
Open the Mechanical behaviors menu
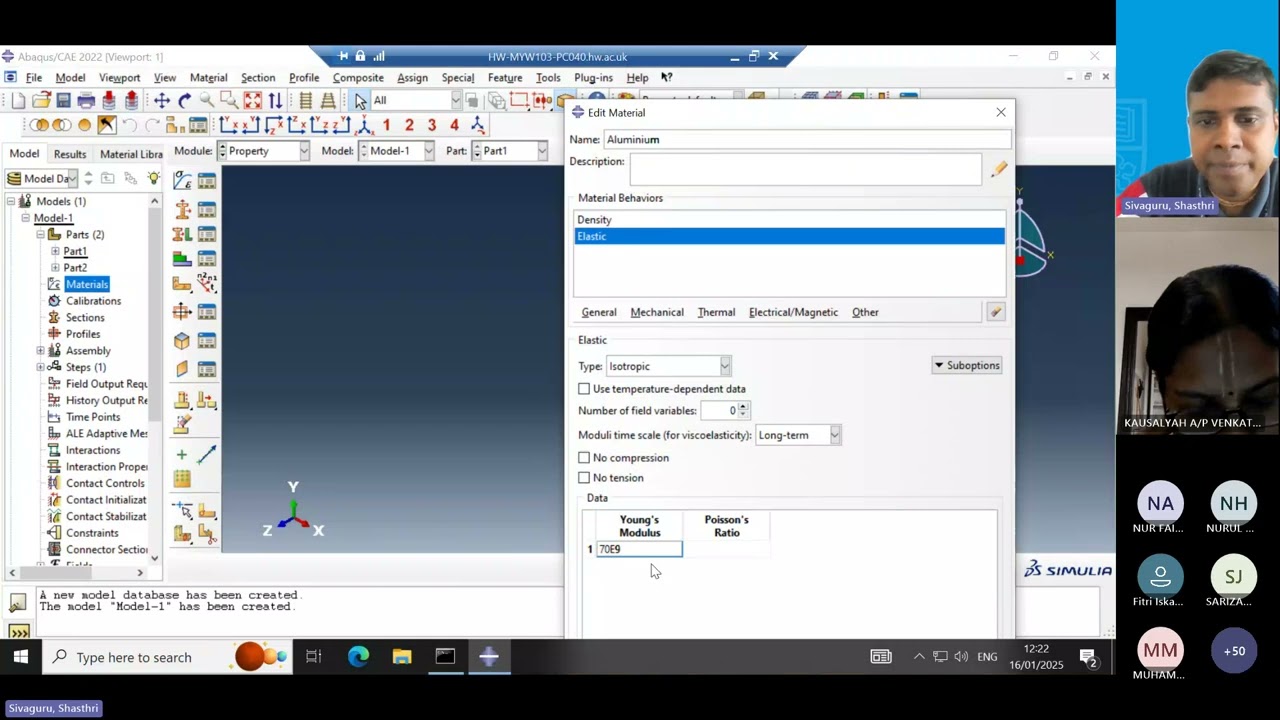pos(657,312)
